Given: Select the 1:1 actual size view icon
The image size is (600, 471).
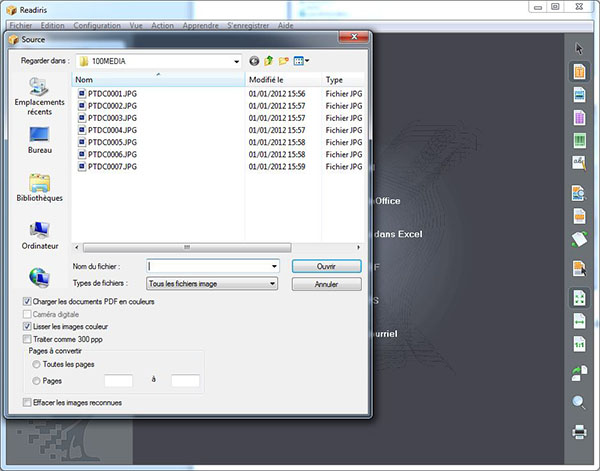Looking at the screenshot, I should 578,345.
